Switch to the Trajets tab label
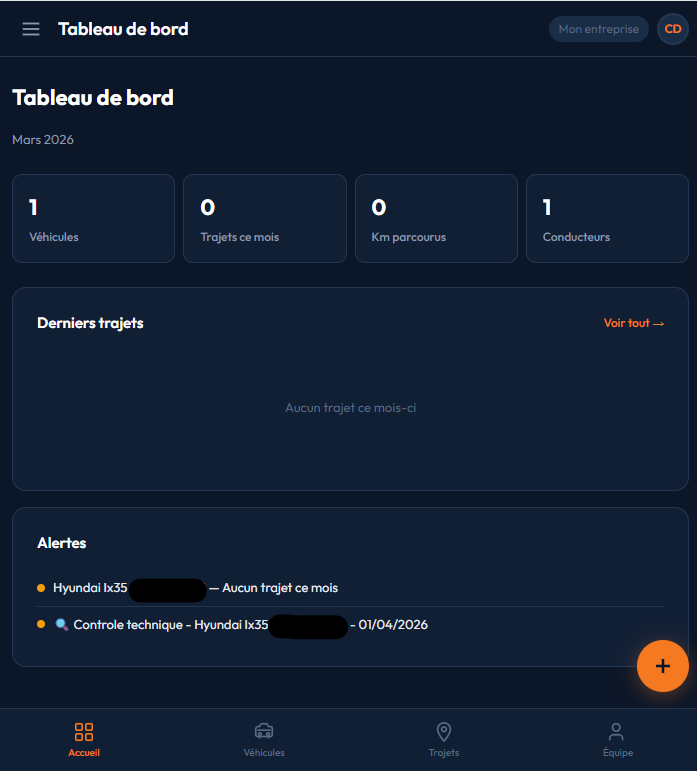Screen dimensions: 697x771 click(444, 753)
